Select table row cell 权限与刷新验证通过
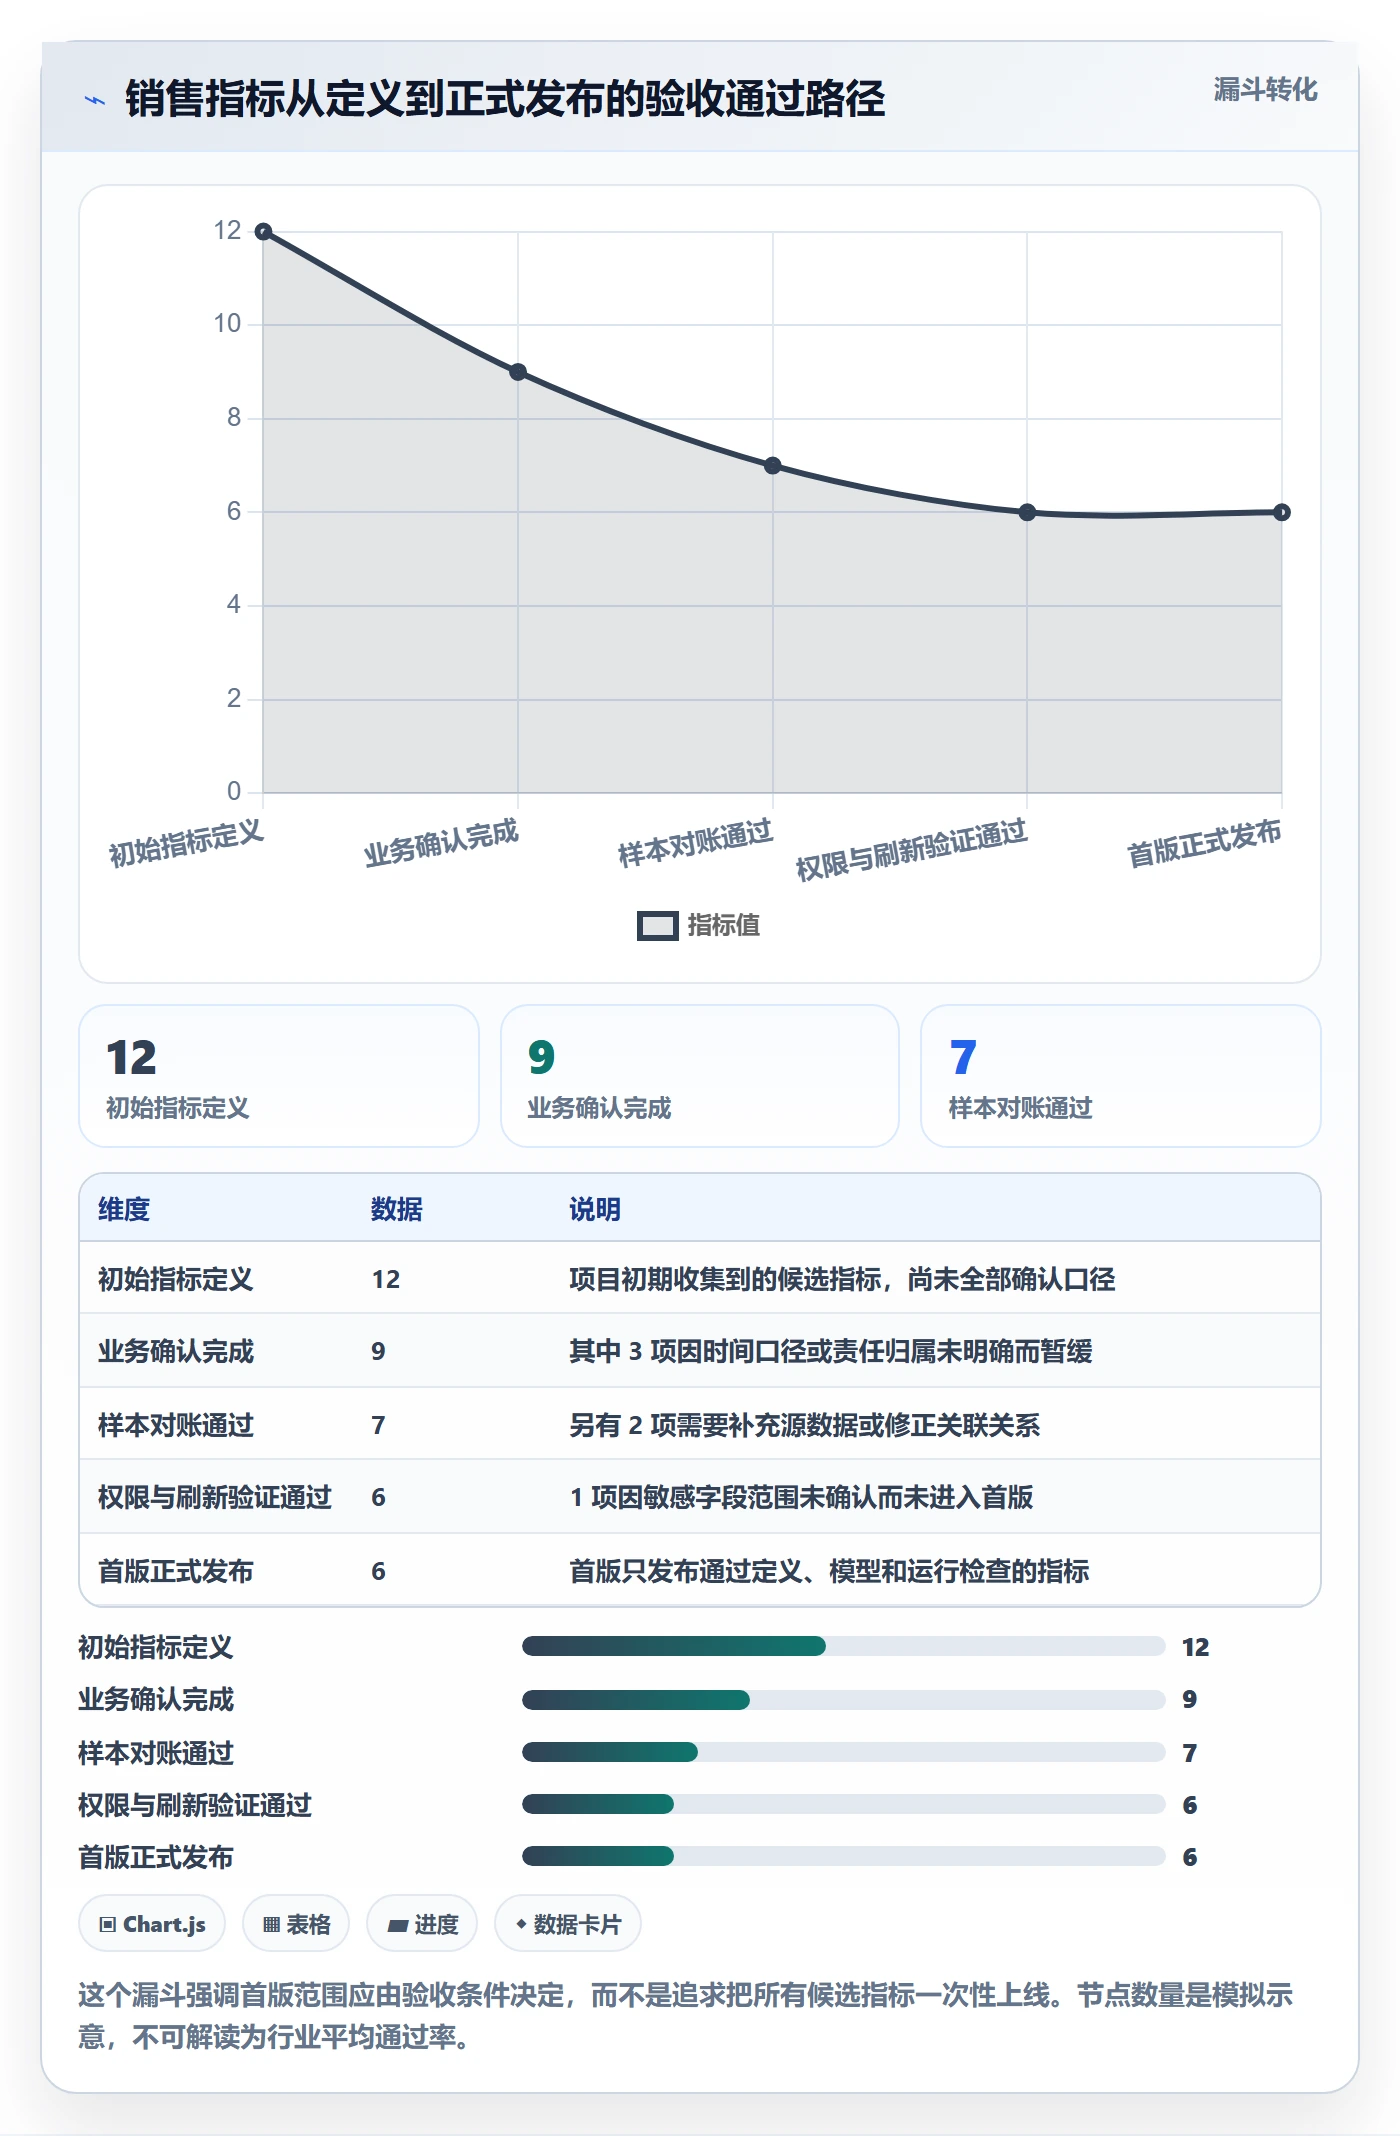1400x2136 pixels. 214,1497
